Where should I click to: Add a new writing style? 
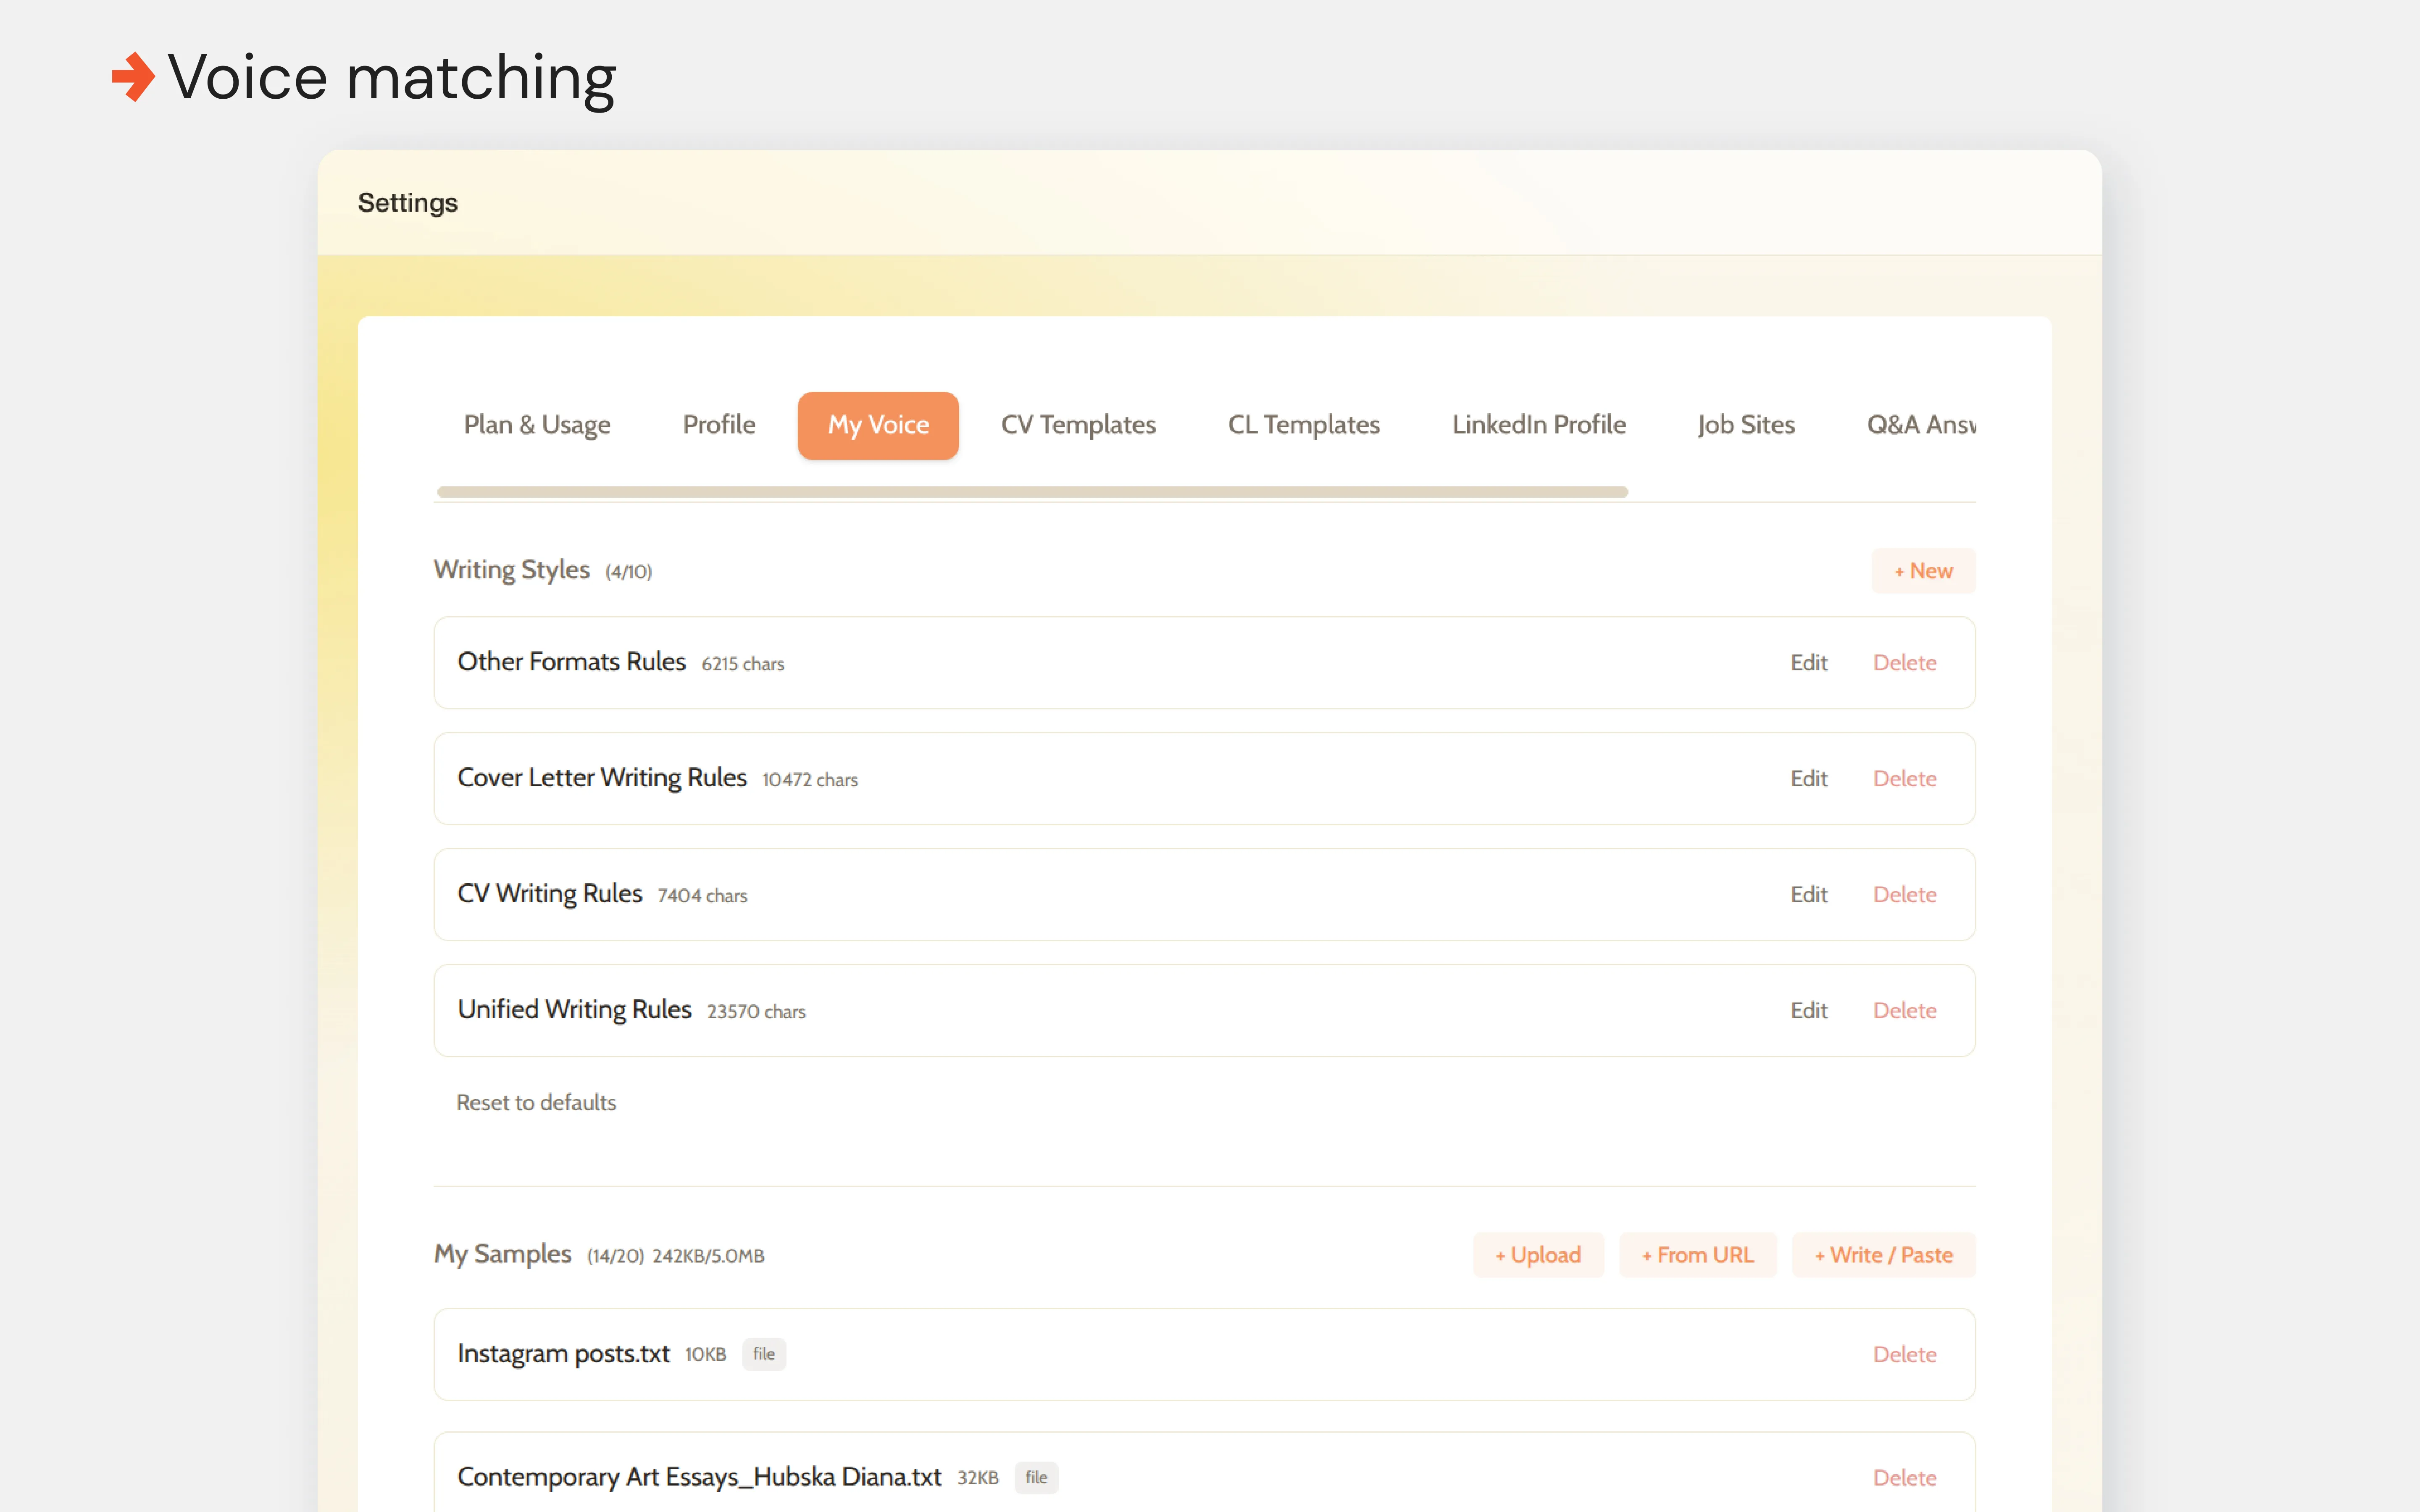pos(1923,571)
